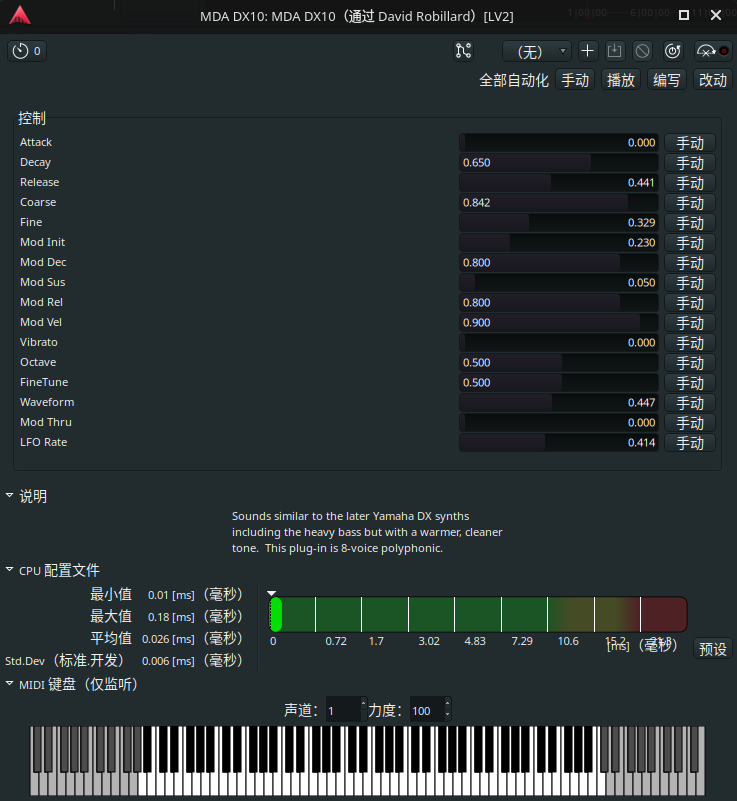Open Mod Rel automation mode dropdown
This screenshot has width=737, height=801.
pos(690,302)
